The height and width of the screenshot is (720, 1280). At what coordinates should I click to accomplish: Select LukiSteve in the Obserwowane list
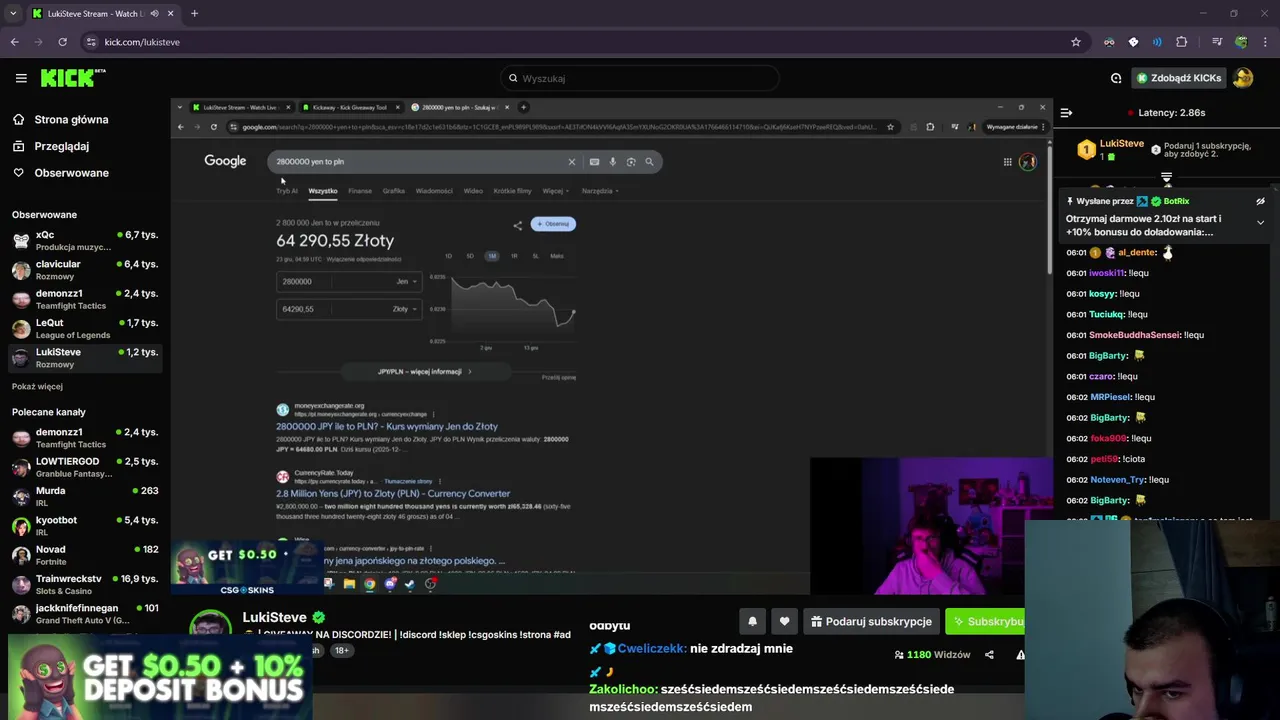click(x=85, y=358)
